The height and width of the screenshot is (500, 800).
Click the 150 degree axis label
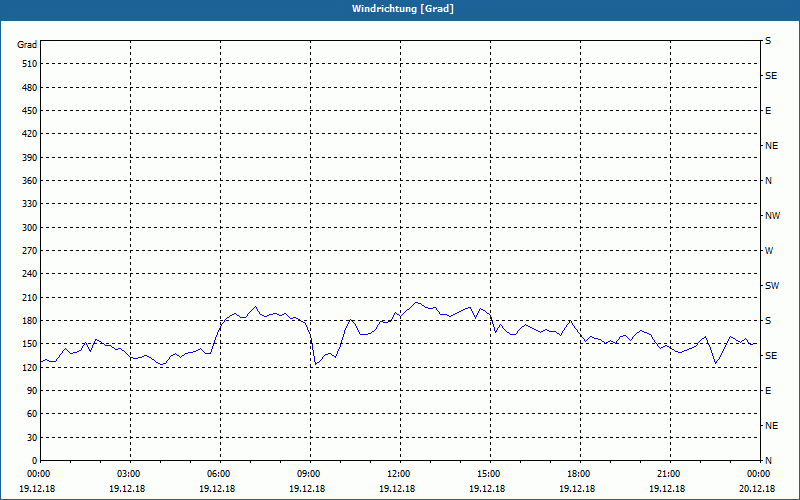point(30,344)
